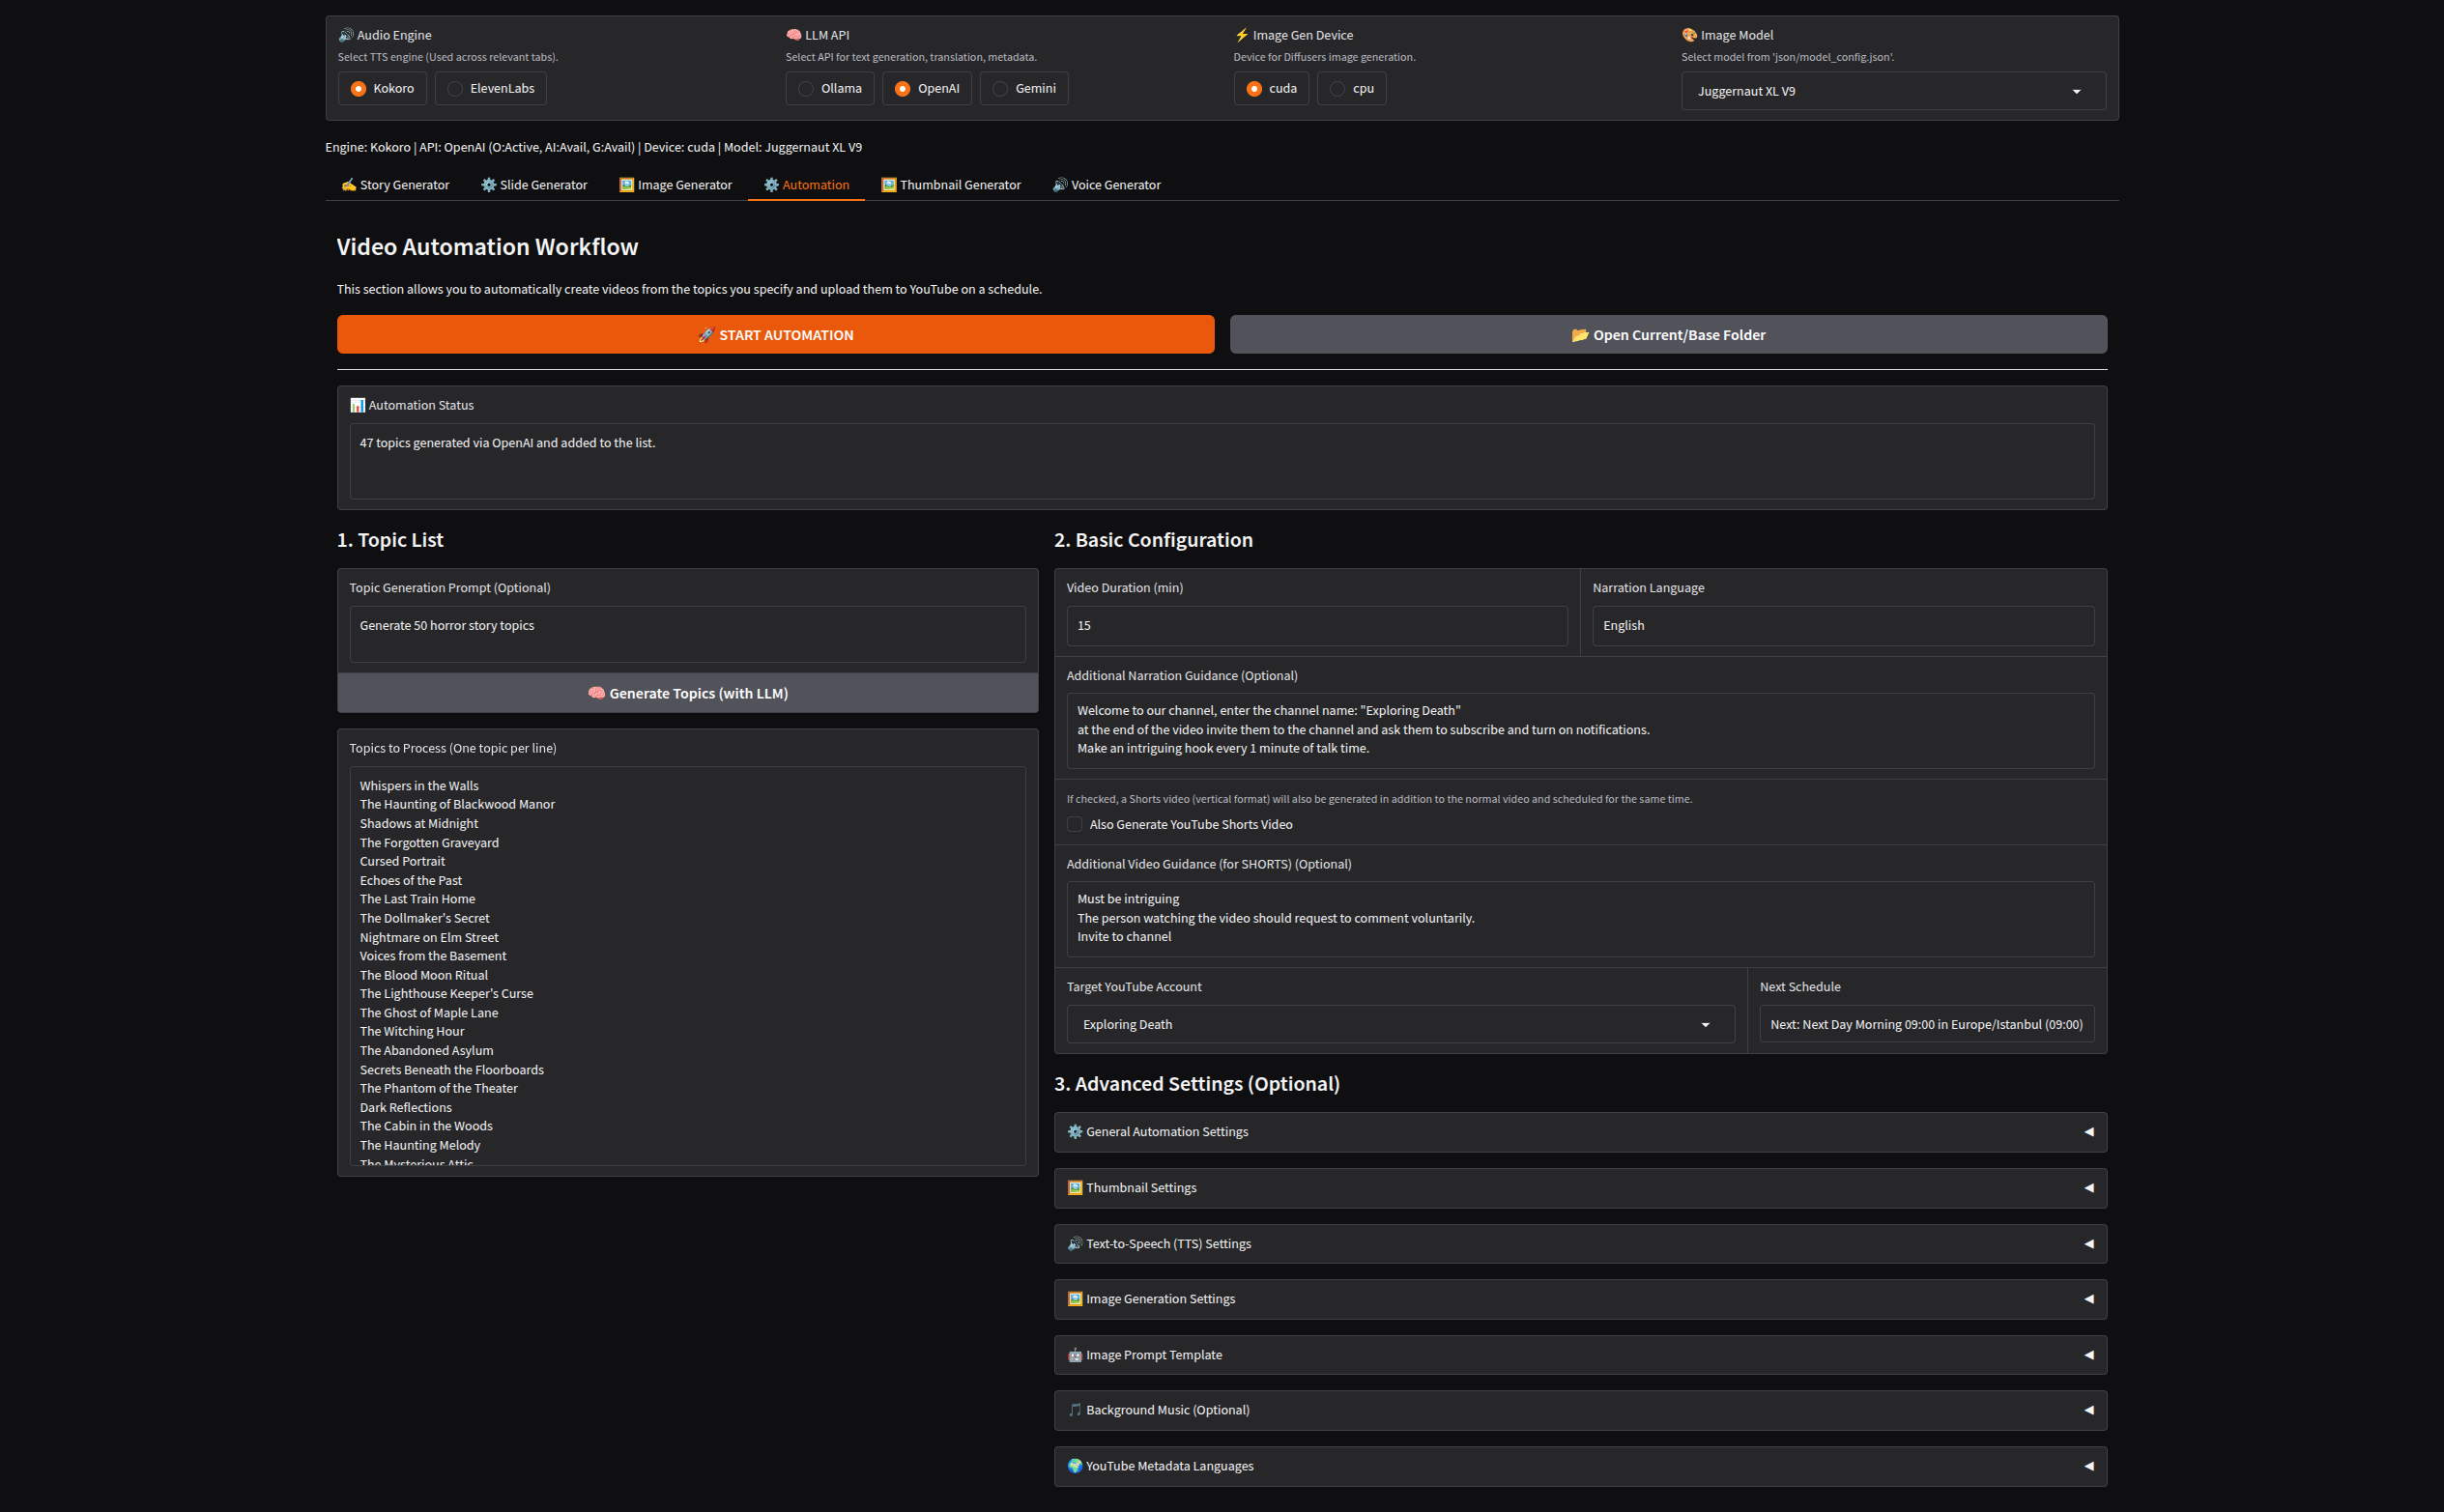
Task: Click picture icon of Image Generation Settings
Action: 1075,1299
